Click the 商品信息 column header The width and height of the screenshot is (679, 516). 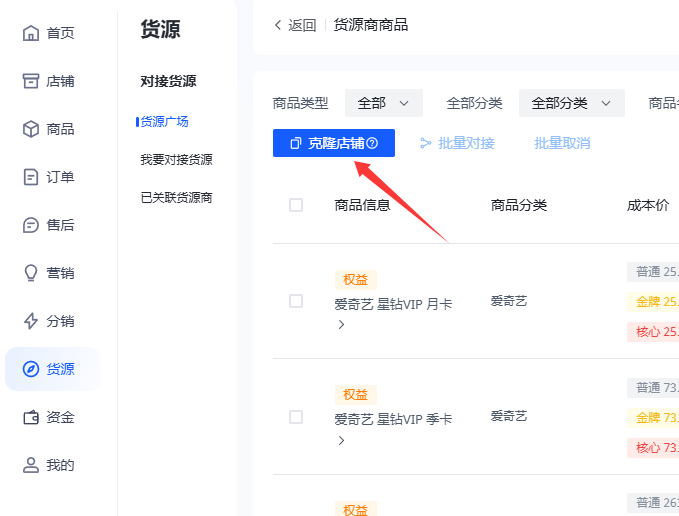[362, 205]
